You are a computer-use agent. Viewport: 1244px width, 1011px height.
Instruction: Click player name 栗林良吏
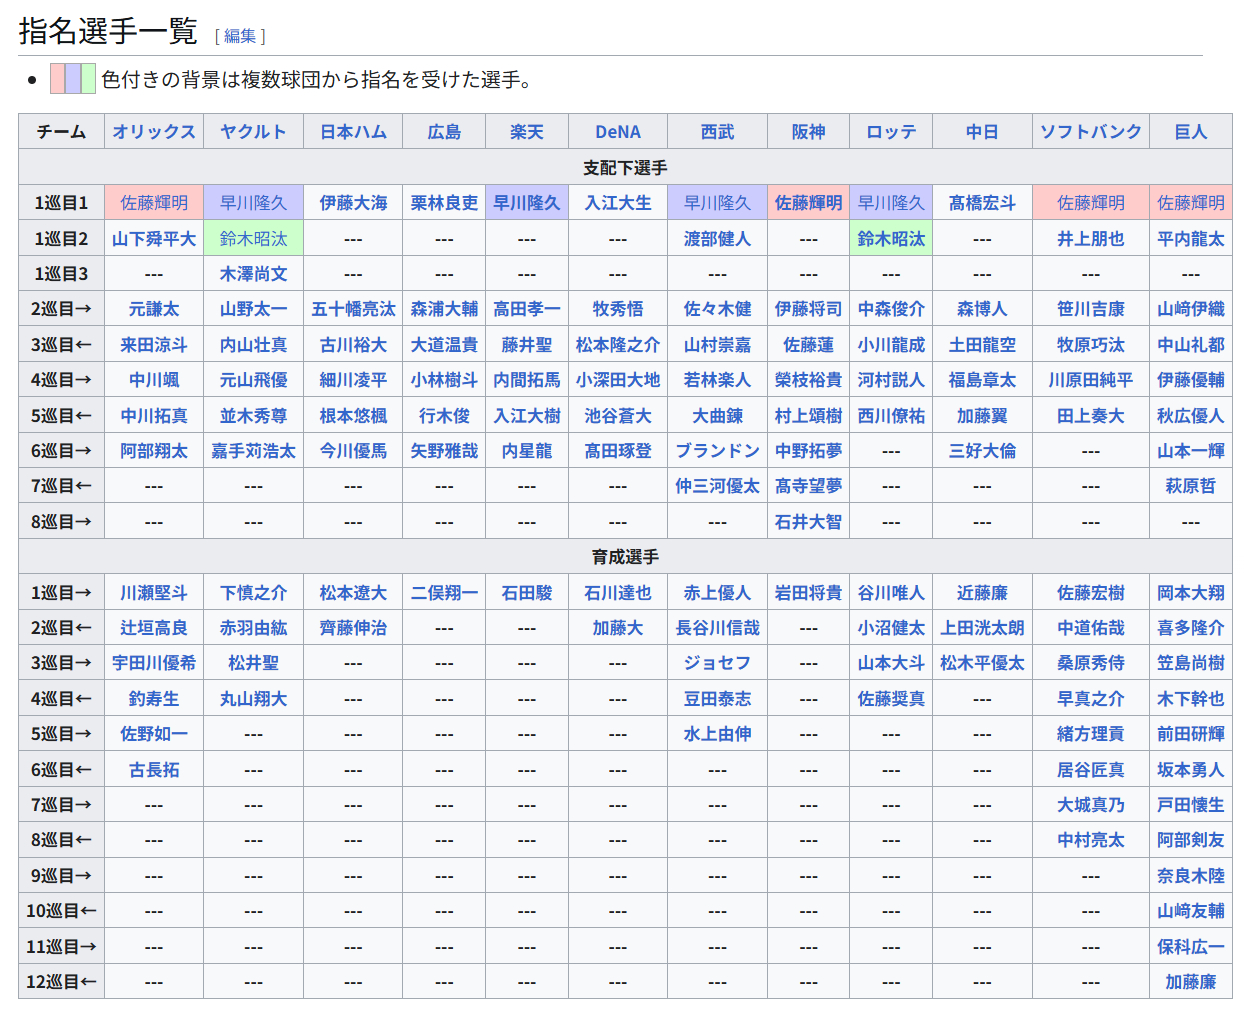444,203
